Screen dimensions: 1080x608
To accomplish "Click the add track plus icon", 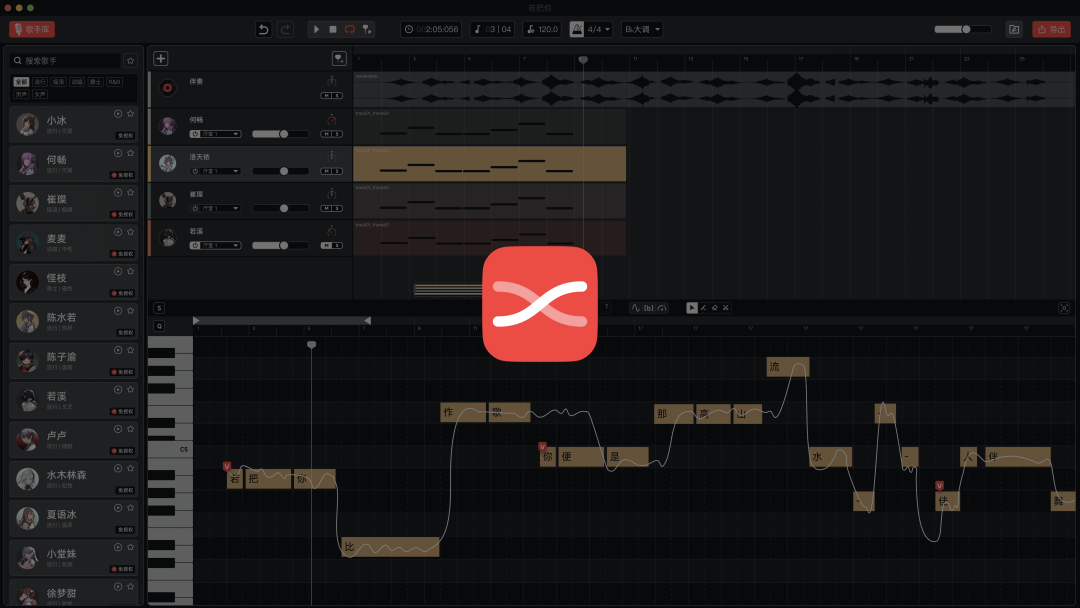I will click(160, 59).
